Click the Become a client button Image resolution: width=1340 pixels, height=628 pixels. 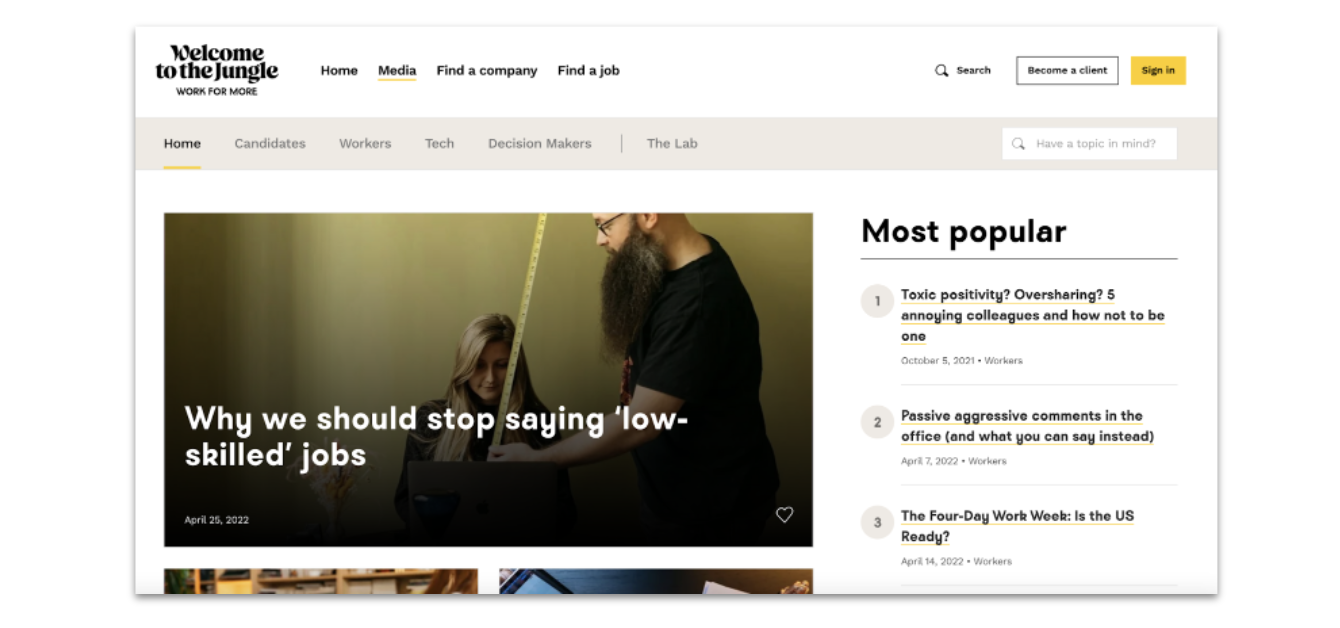point(1066,70)
